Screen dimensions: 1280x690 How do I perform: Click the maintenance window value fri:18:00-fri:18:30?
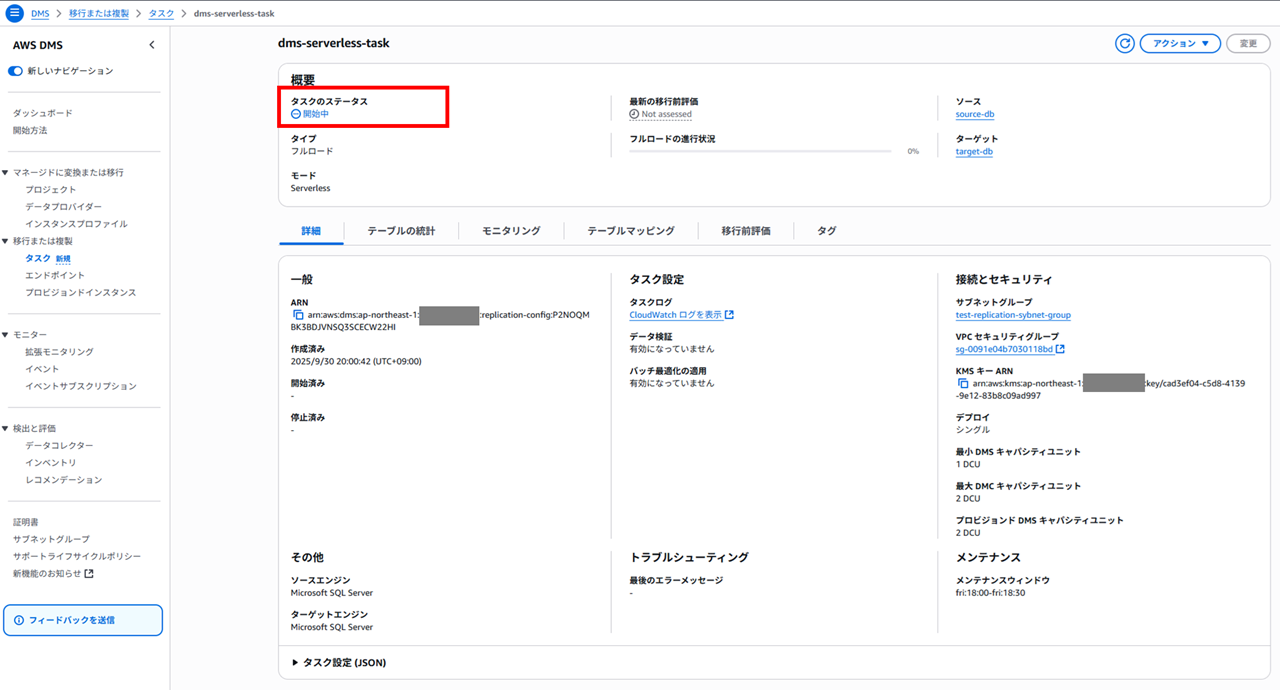990,593
